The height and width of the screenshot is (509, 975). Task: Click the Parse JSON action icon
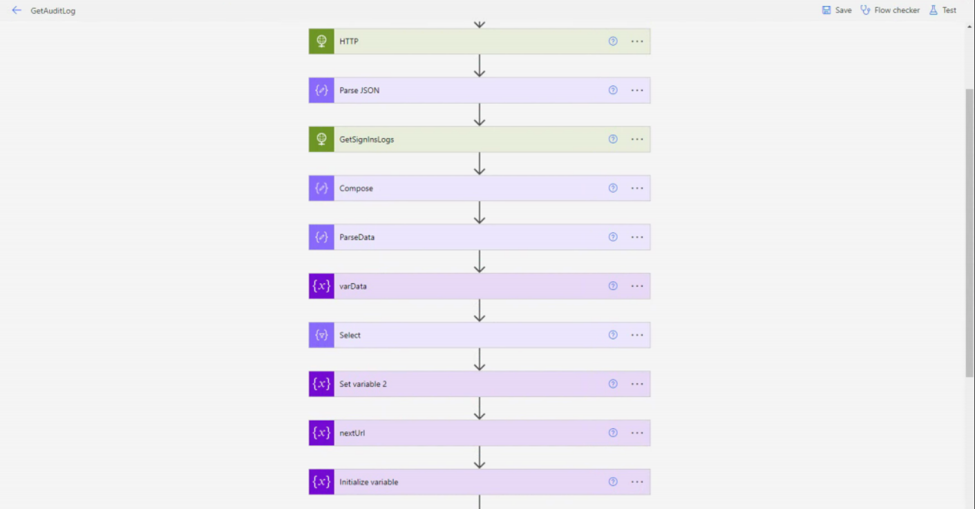coord(321,90)
